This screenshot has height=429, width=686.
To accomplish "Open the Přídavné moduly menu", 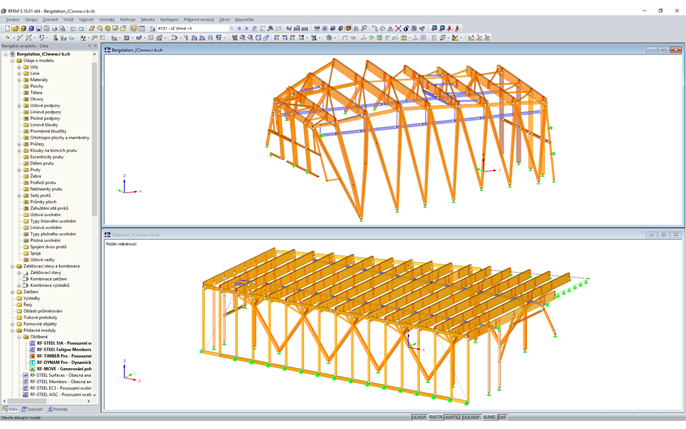I will (199, 20).
